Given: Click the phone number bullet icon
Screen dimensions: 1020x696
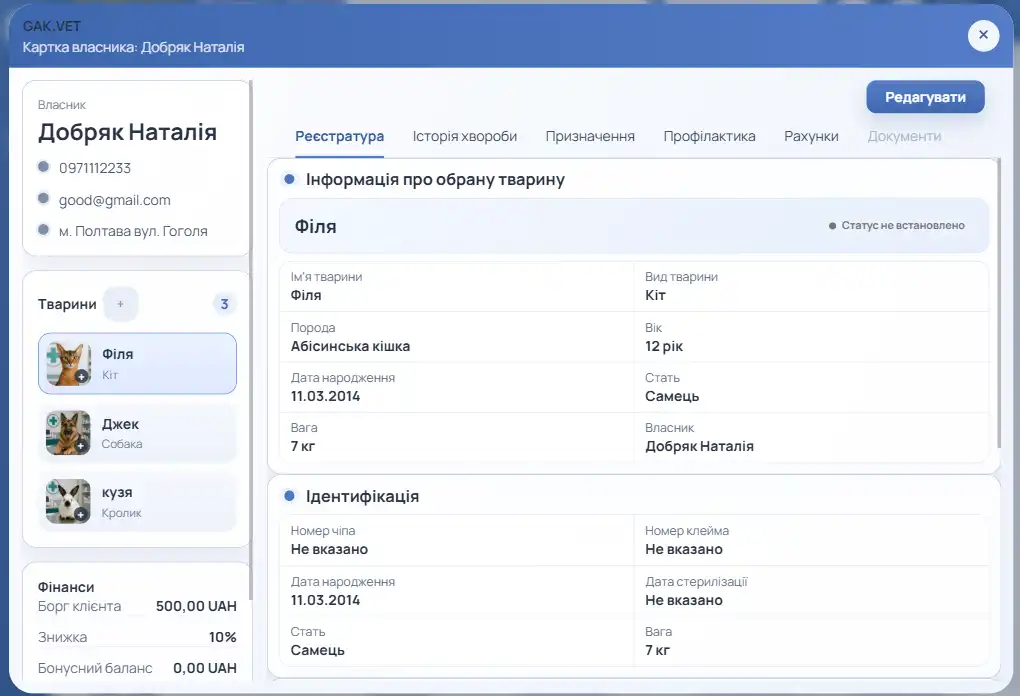Looking at the screenshot, I should (x=44, y=167).
